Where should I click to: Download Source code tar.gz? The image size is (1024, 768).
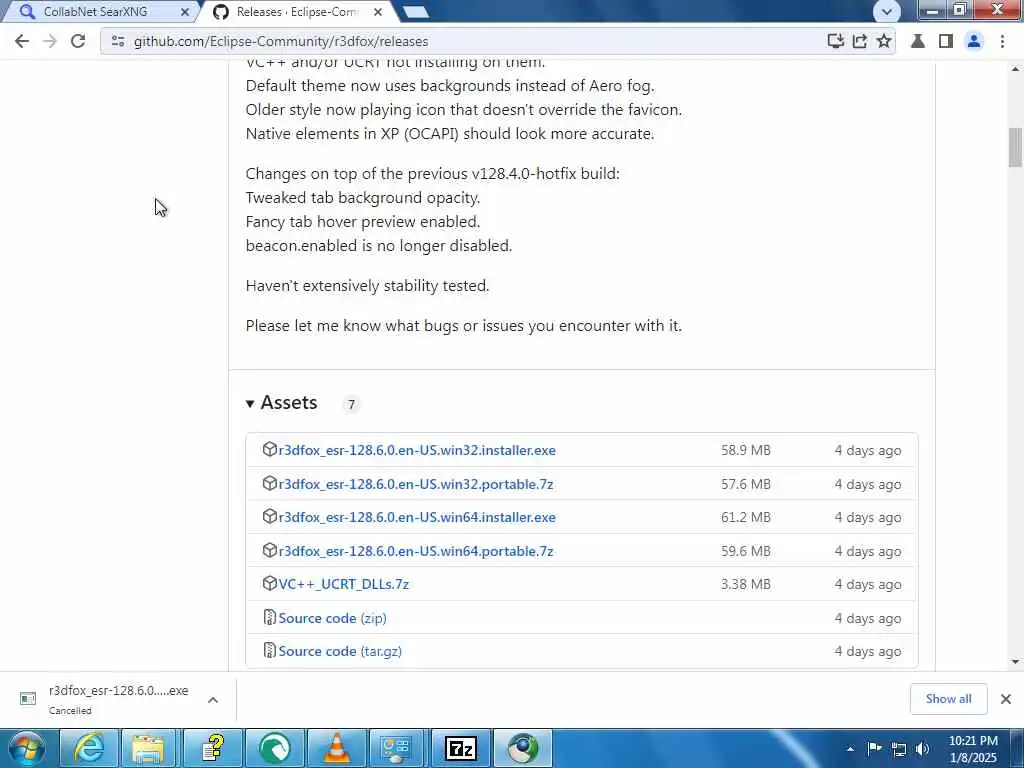pyautogui.click(x=340, y=652)
